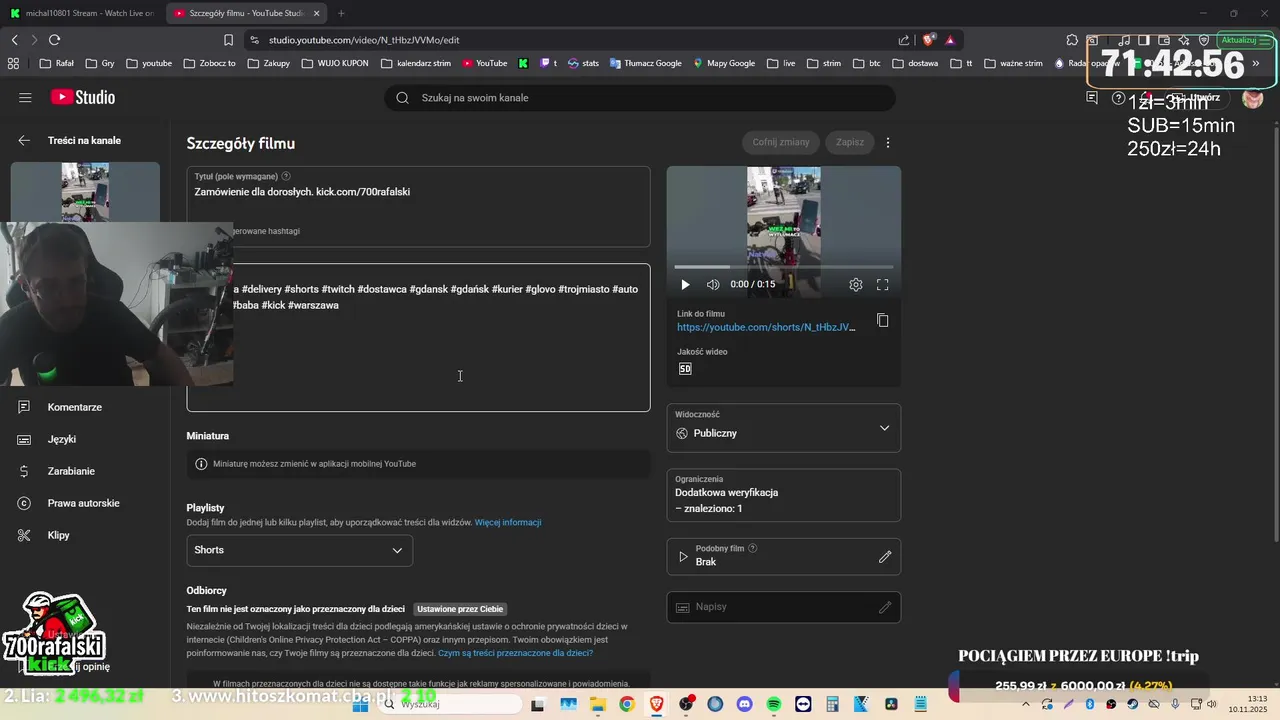This screenshot has height=720, width=1280.
Task: Play the video preview
Action: click(685, 285)
